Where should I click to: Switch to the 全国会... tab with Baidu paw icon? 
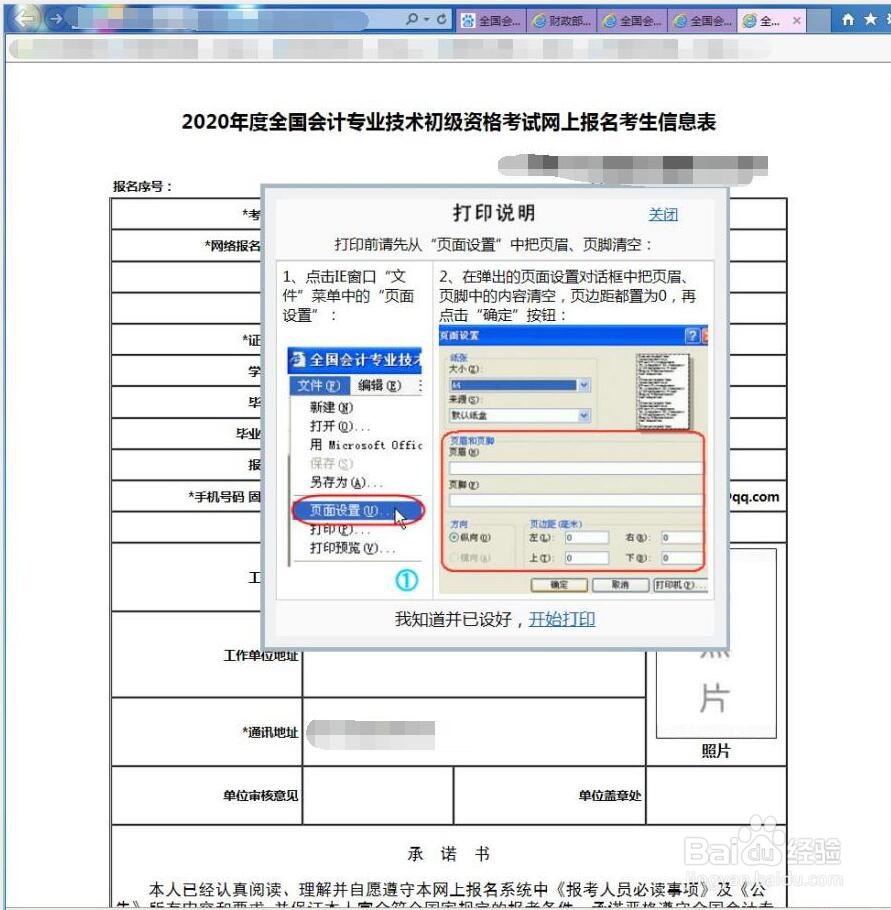point(491,21)
